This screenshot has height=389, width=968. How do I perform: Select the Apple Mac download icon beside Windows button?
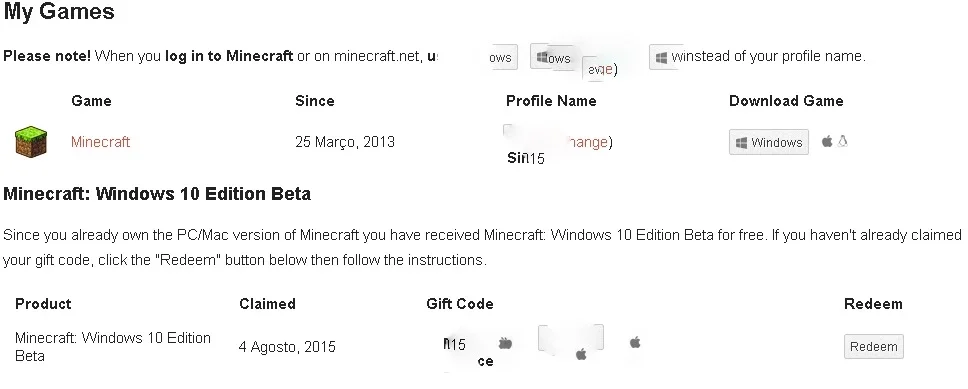click(827, 141)
